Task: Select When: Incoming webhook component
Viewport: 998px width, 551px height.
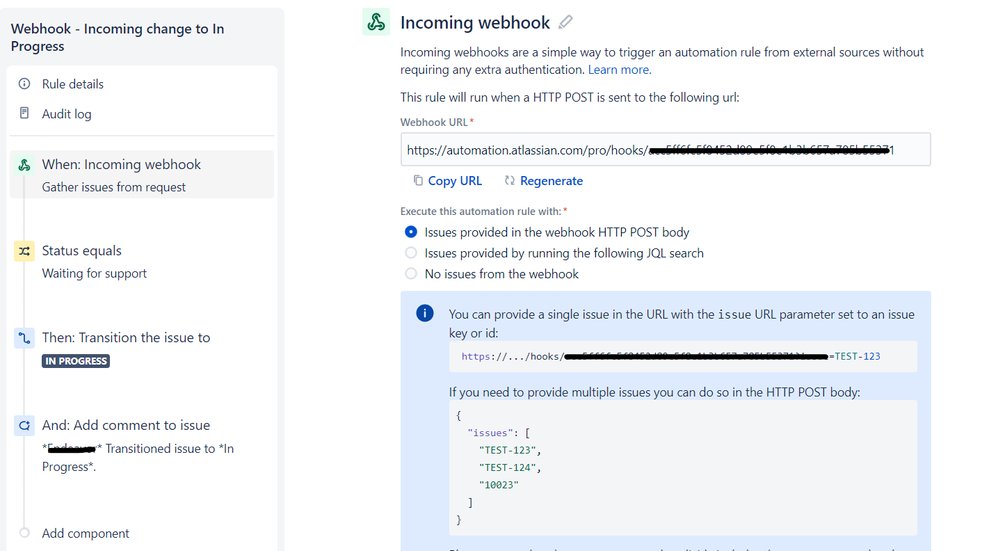Action: (142, 174)
